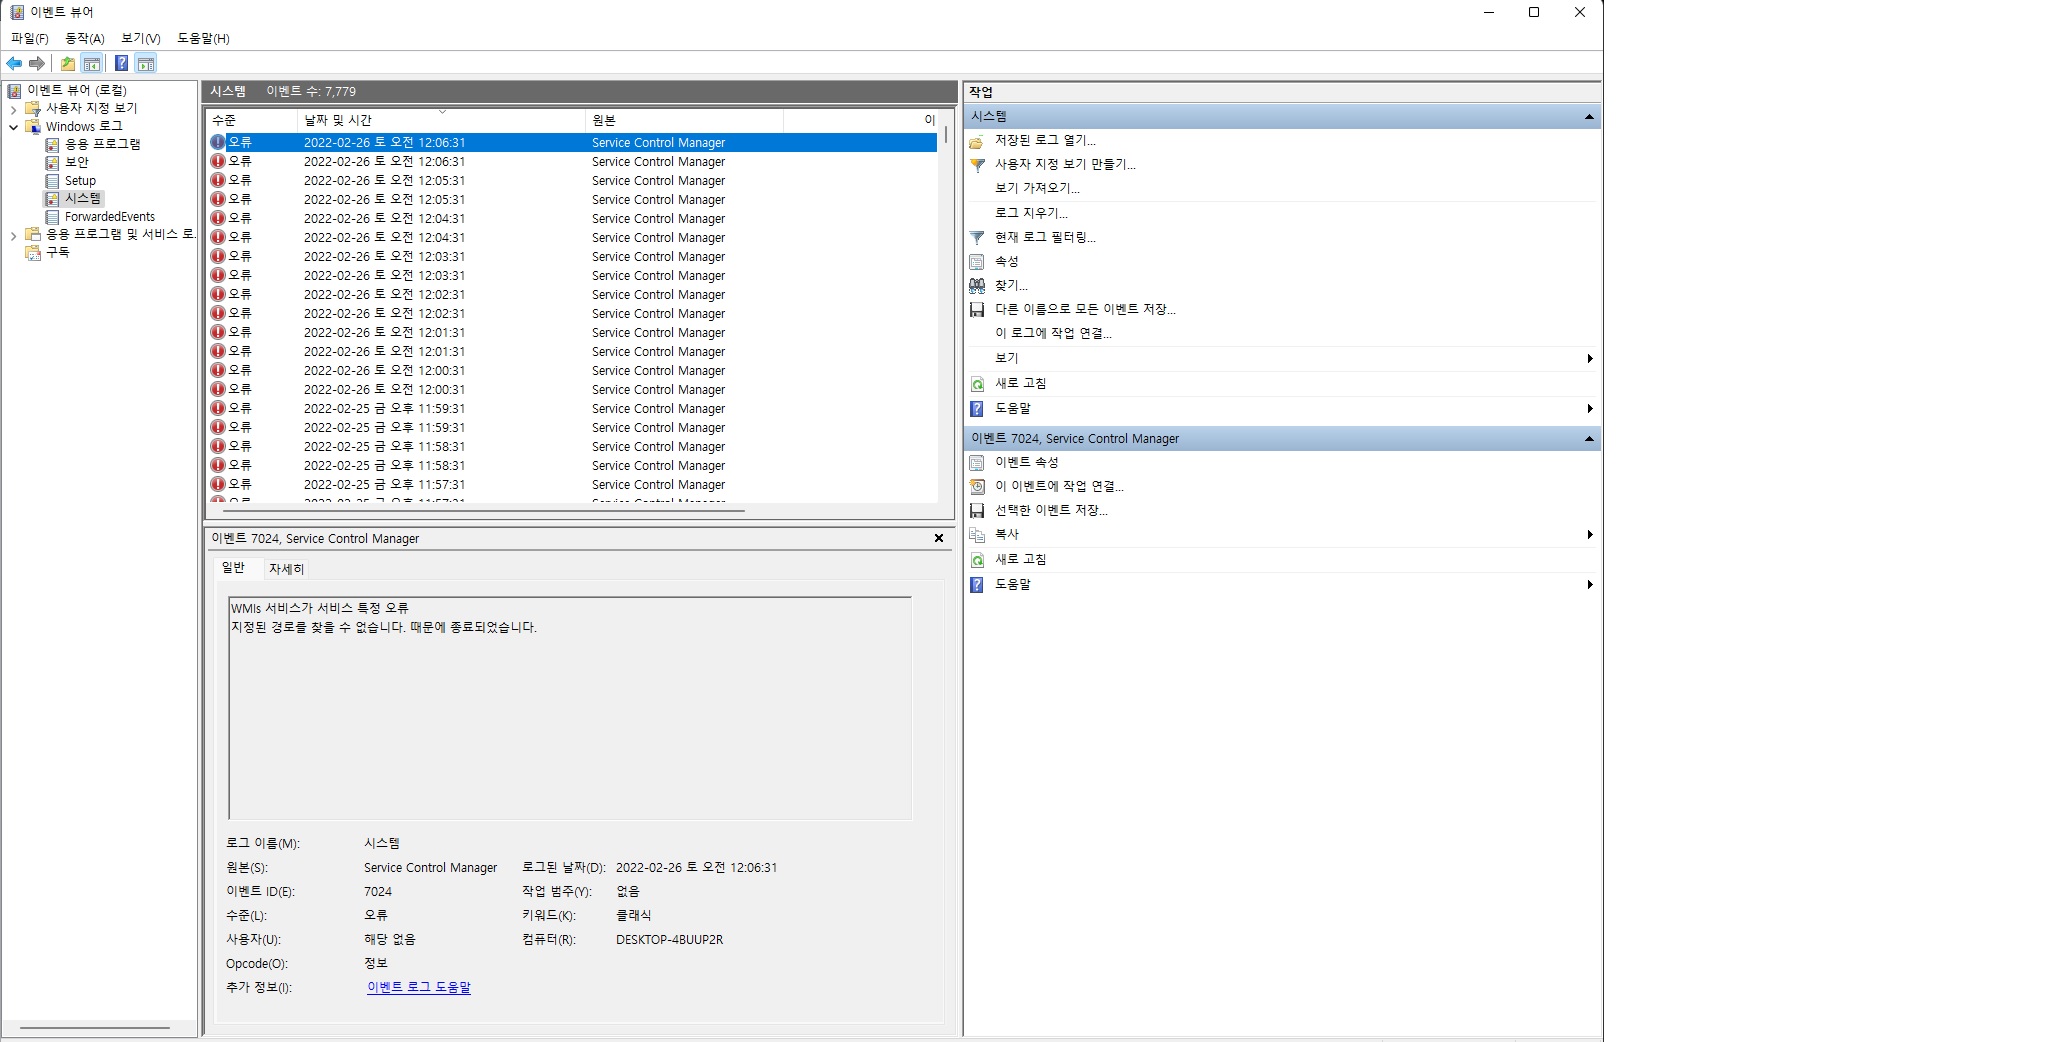Open 이벤트 속성 action
2064x1042 pixels.
[x=1026, y=463]
